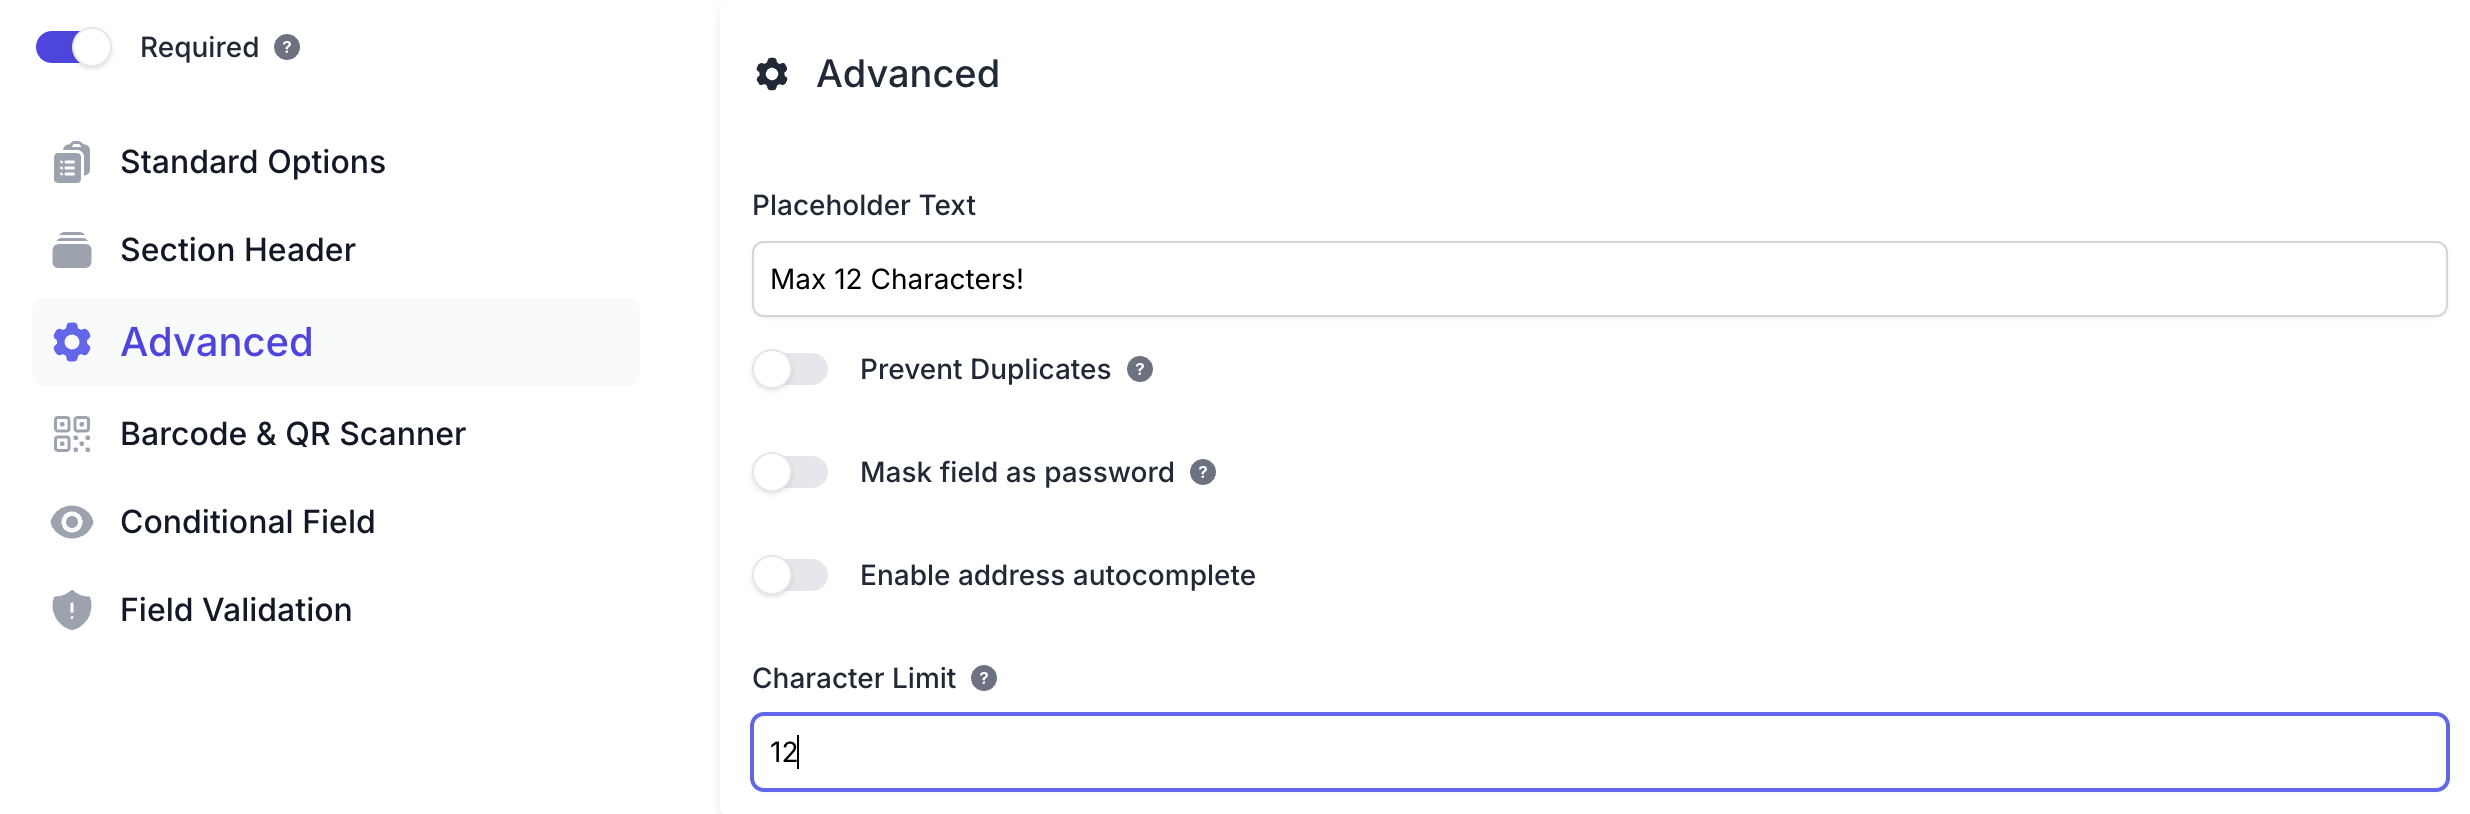Click the Standard Options clipboard icon

click(x=71, y=162)
